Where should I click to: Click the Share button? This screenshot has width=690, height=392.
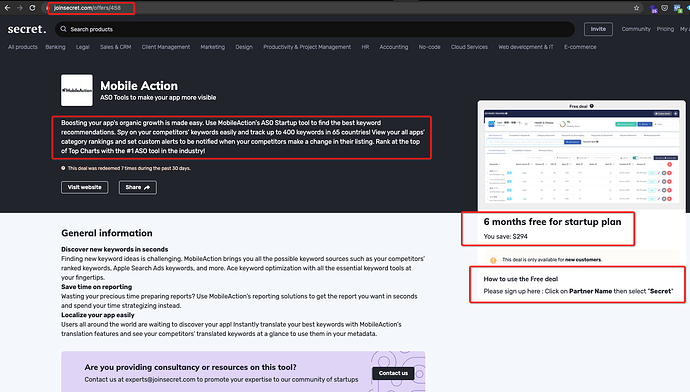tap(138, 187)
